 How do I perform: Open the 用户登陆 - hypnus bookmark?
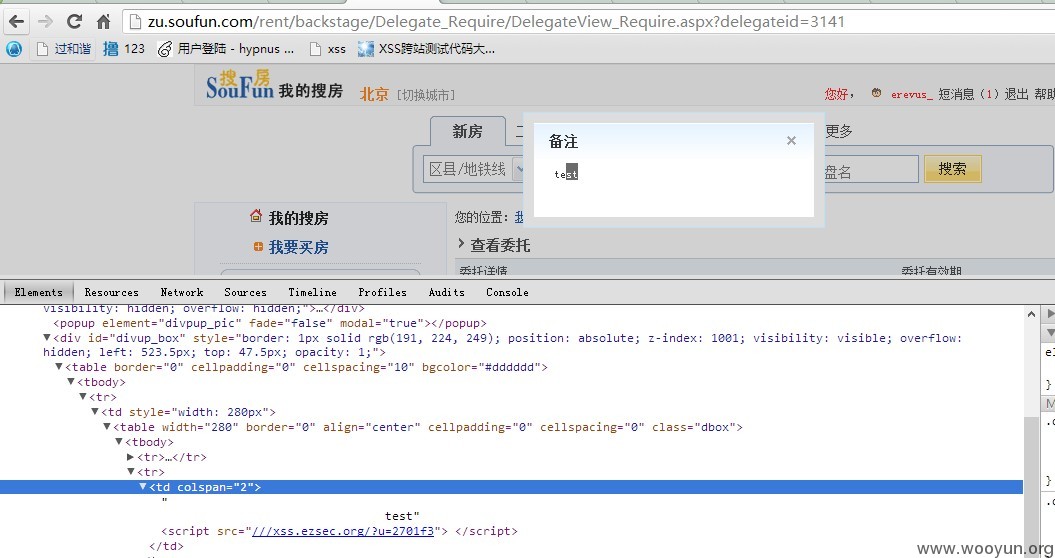tap(226, 48)
